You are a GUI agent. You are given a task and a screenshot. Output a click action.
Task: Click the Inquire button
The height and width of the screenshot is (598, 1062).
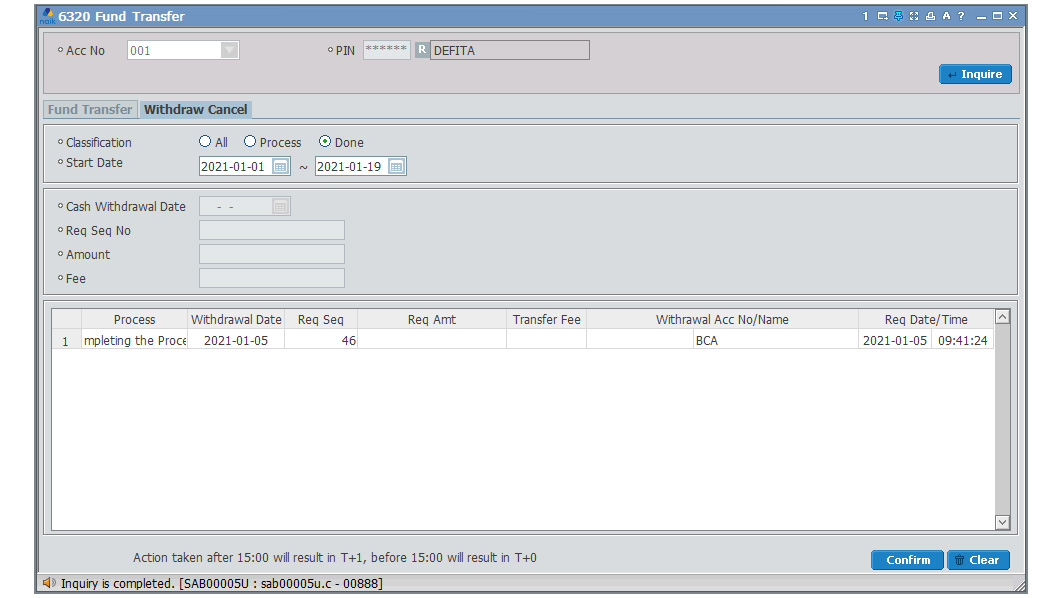[975, 74]
